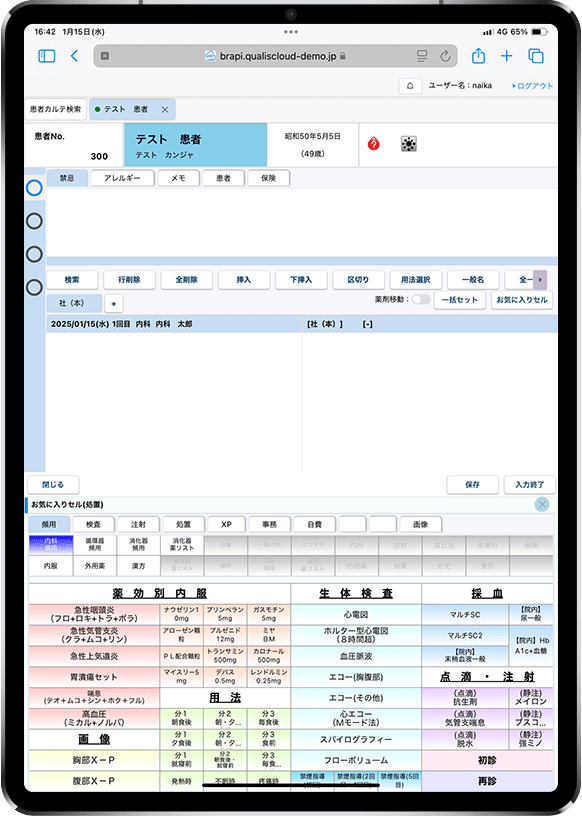Viewport: 582px width, 816px height.
Task: Collapse the order with the [-] marker
Action: click(368, 324)
